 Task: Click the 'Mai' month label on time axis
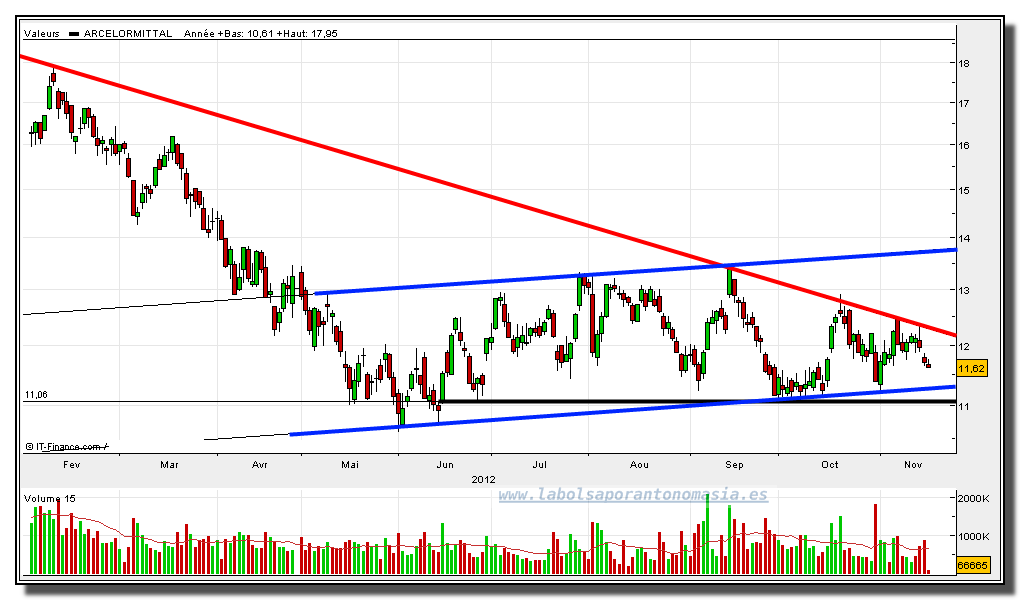click(x=350, y=465)
